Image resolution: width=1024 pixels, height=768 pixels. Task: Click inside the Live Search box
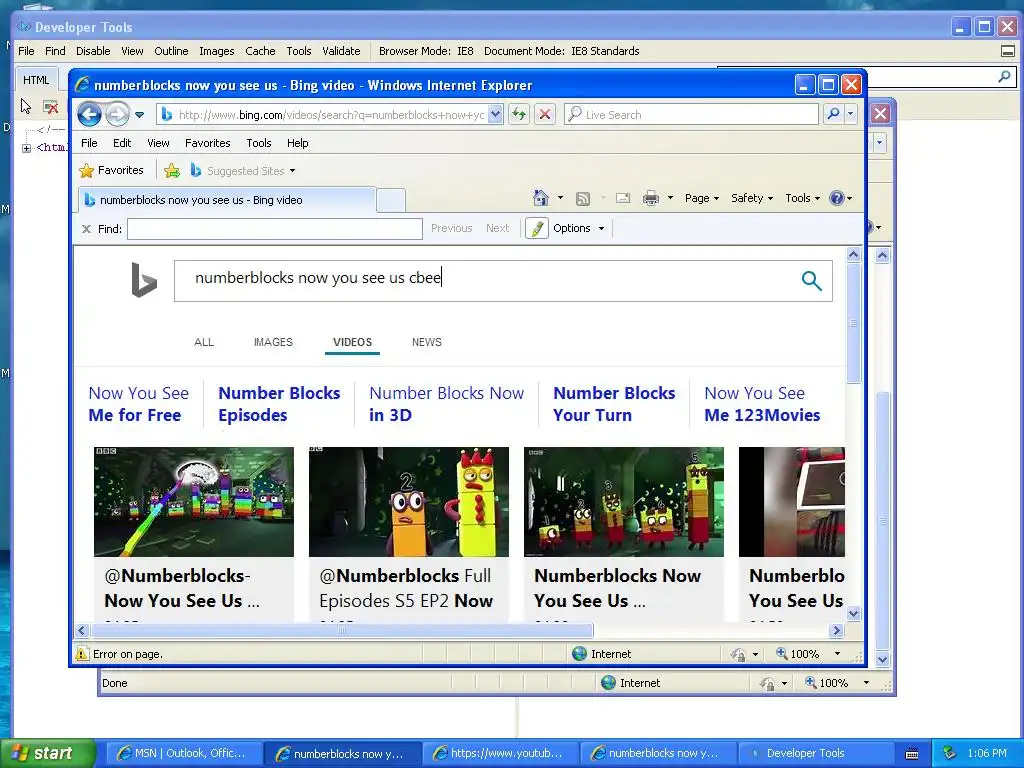pyautogui.click(x=691, y=114)
